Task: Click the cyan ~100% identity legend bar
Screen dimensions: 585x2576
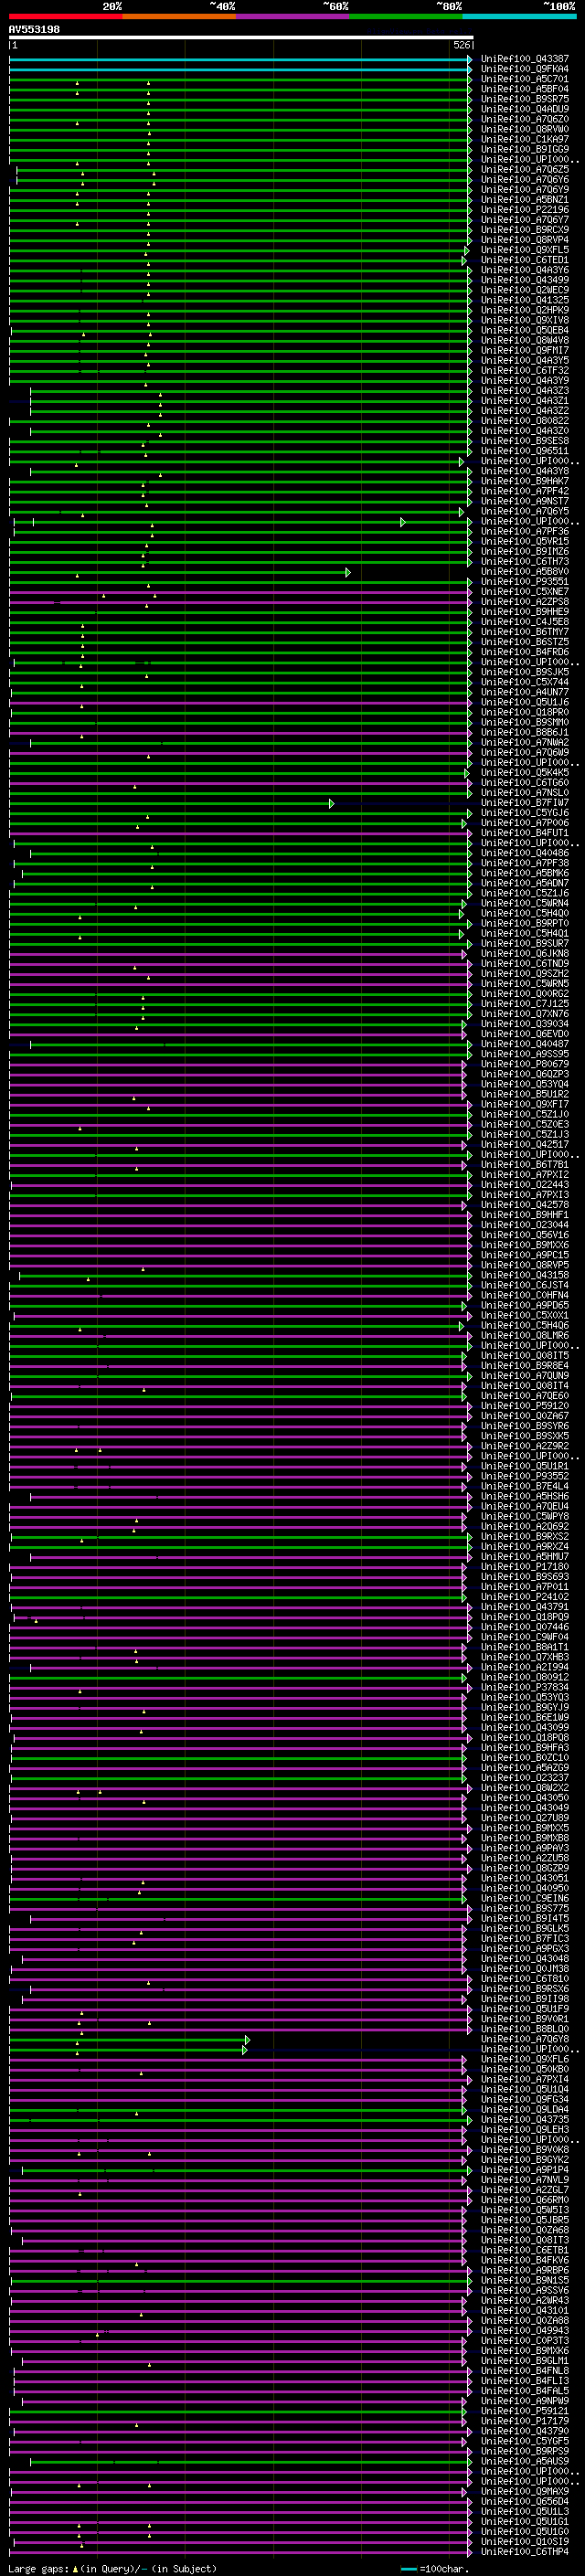Action: click(x=518, y=16)
